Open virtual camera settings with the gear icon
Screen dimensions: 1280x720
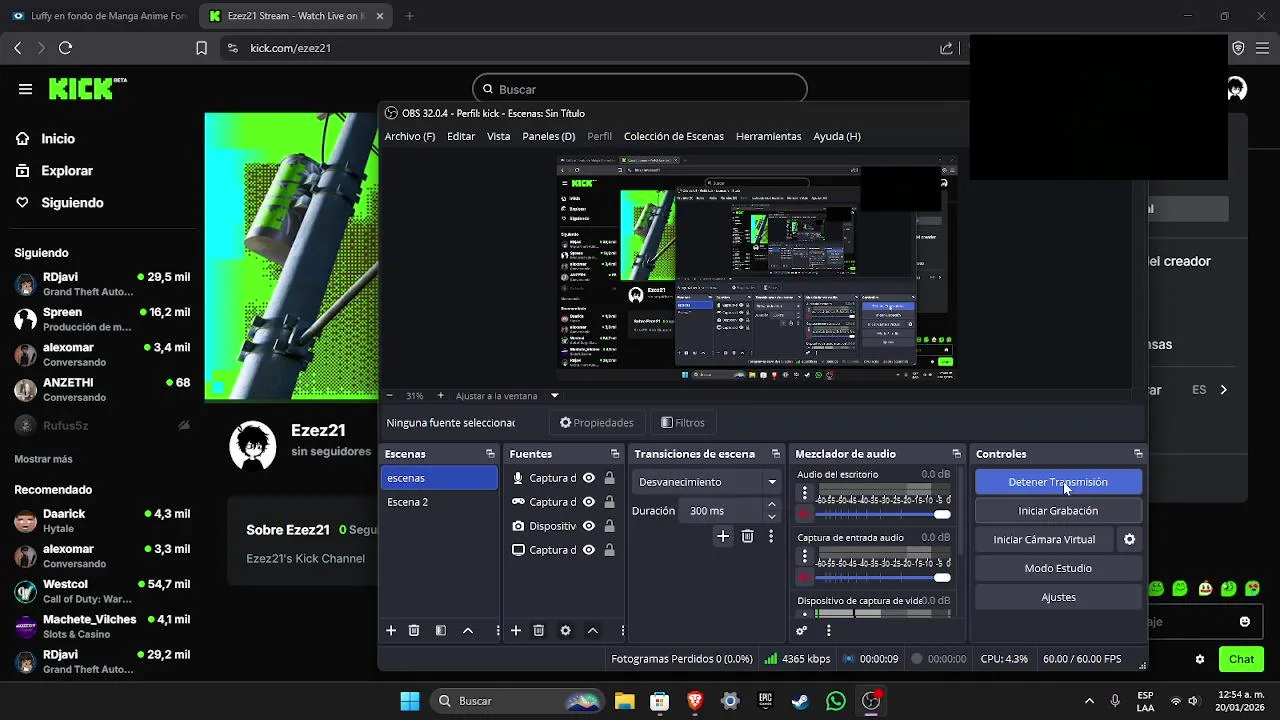(1130, 540)
